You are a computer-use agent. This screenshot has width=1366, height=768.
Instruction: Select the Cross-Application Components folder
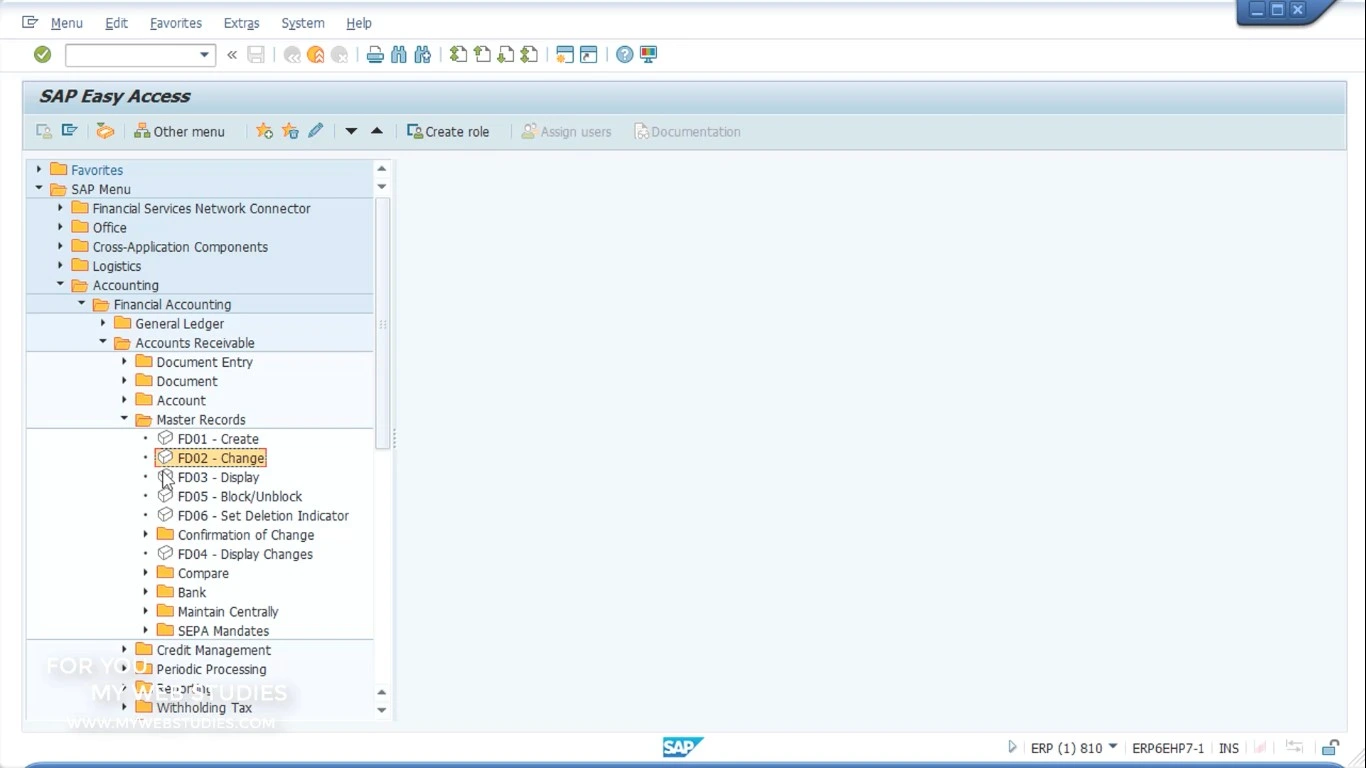pos(180,247)
